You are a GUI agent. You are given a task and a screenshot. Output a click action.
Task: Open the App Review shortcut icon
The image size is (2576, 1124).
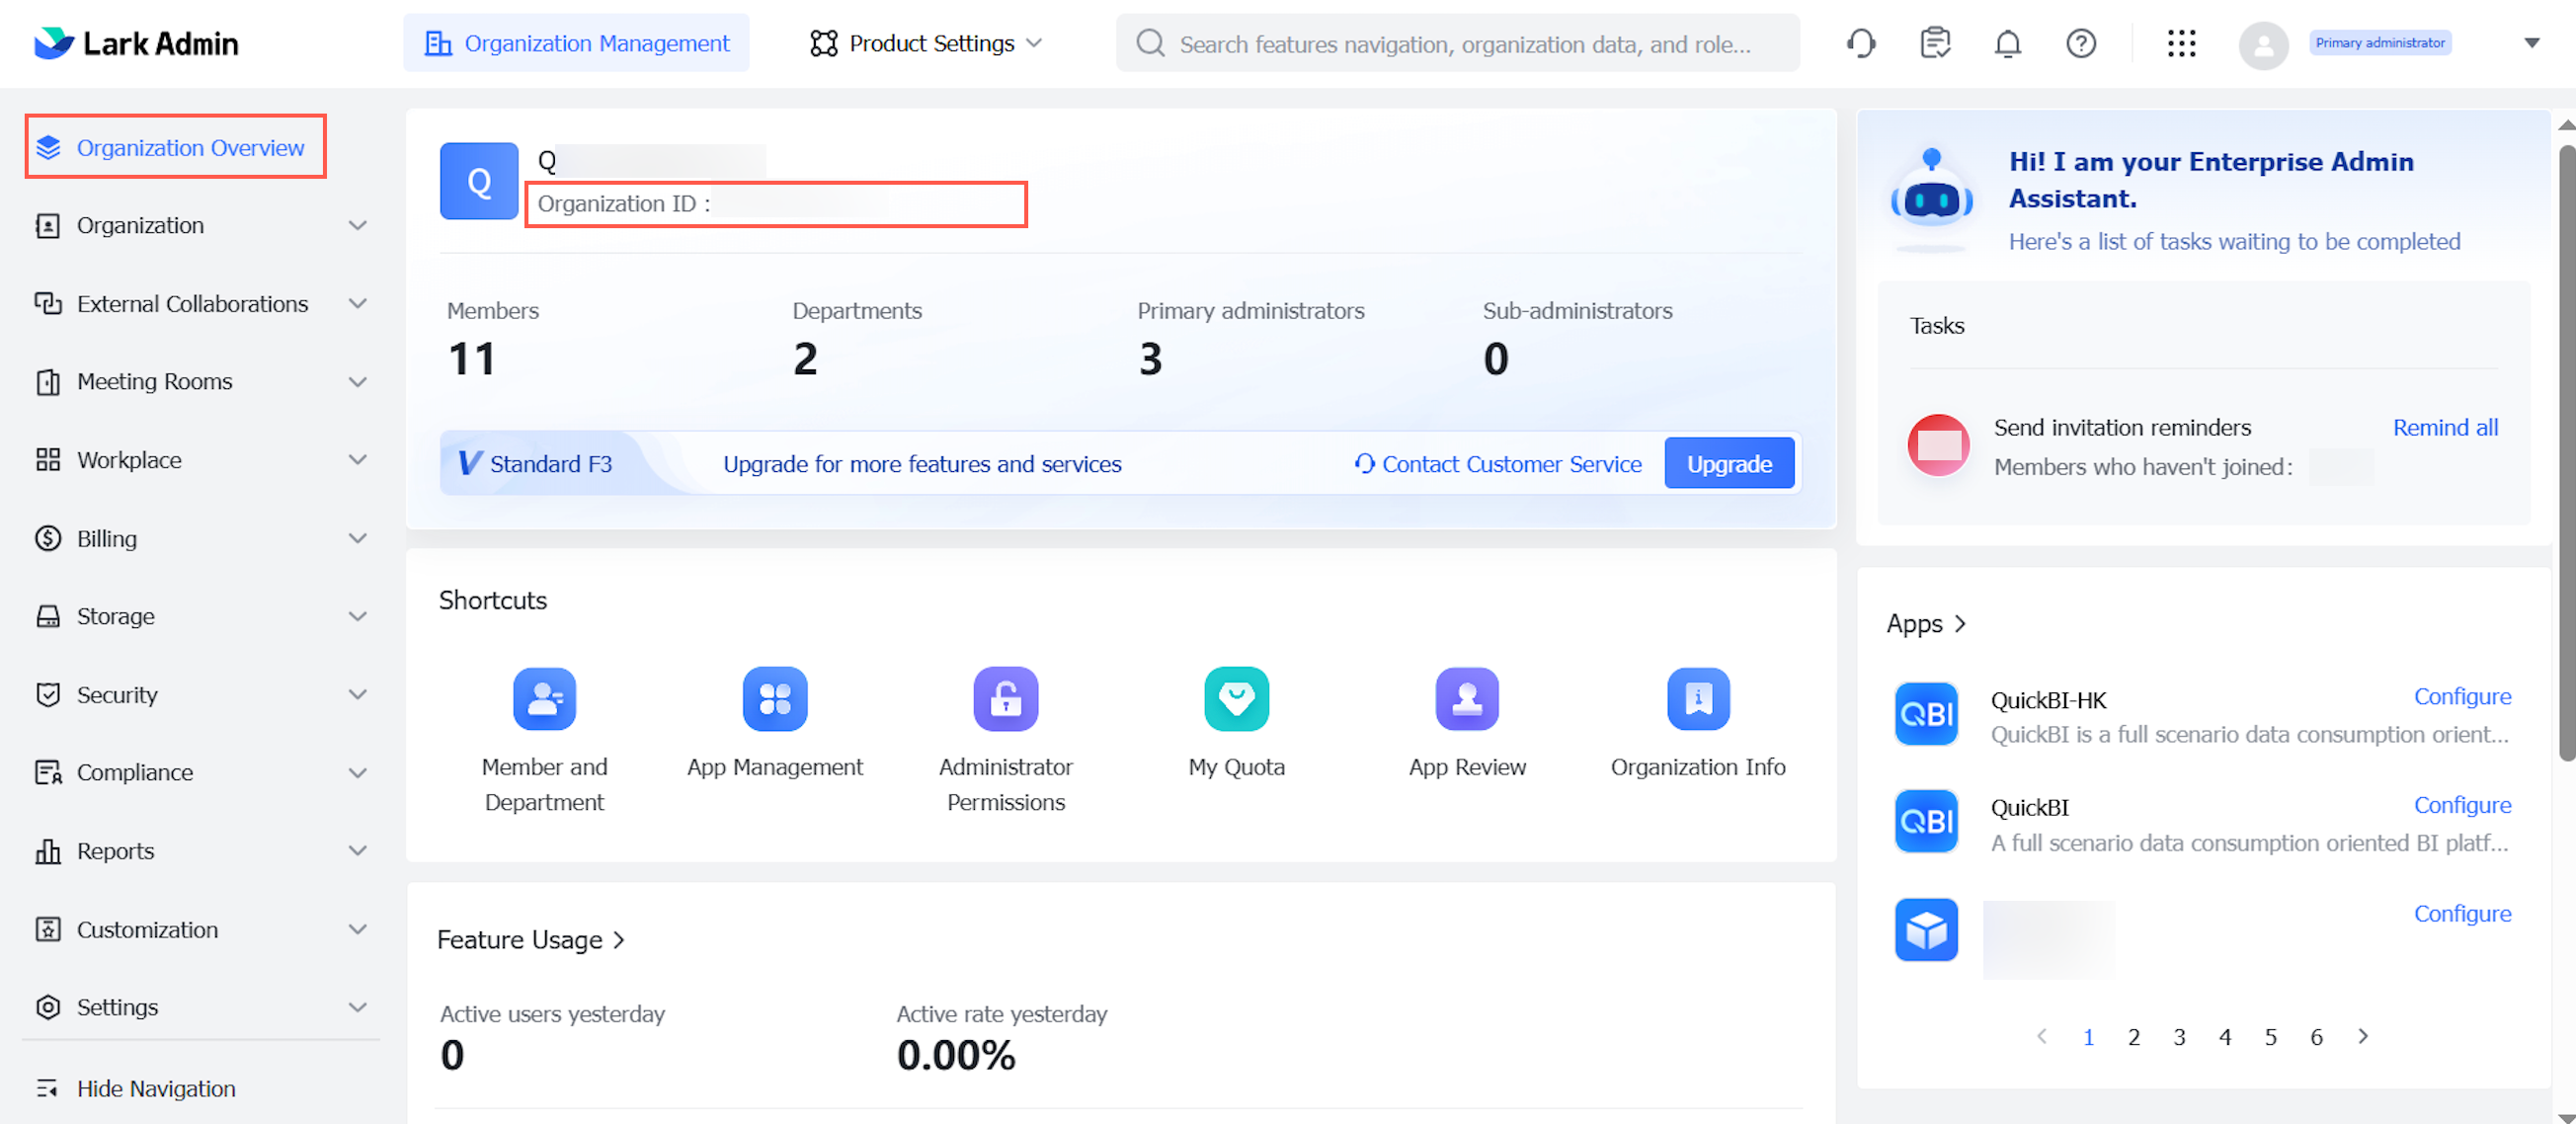click(1466, 699)
